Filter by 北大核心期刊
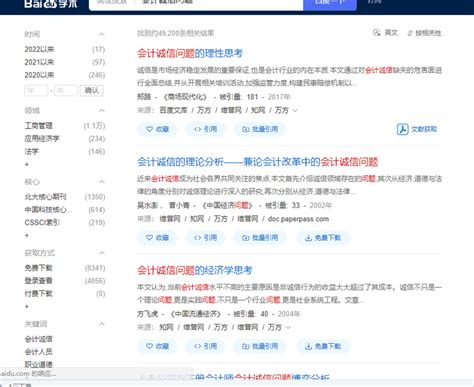474x387 pixels. [45, 197]
